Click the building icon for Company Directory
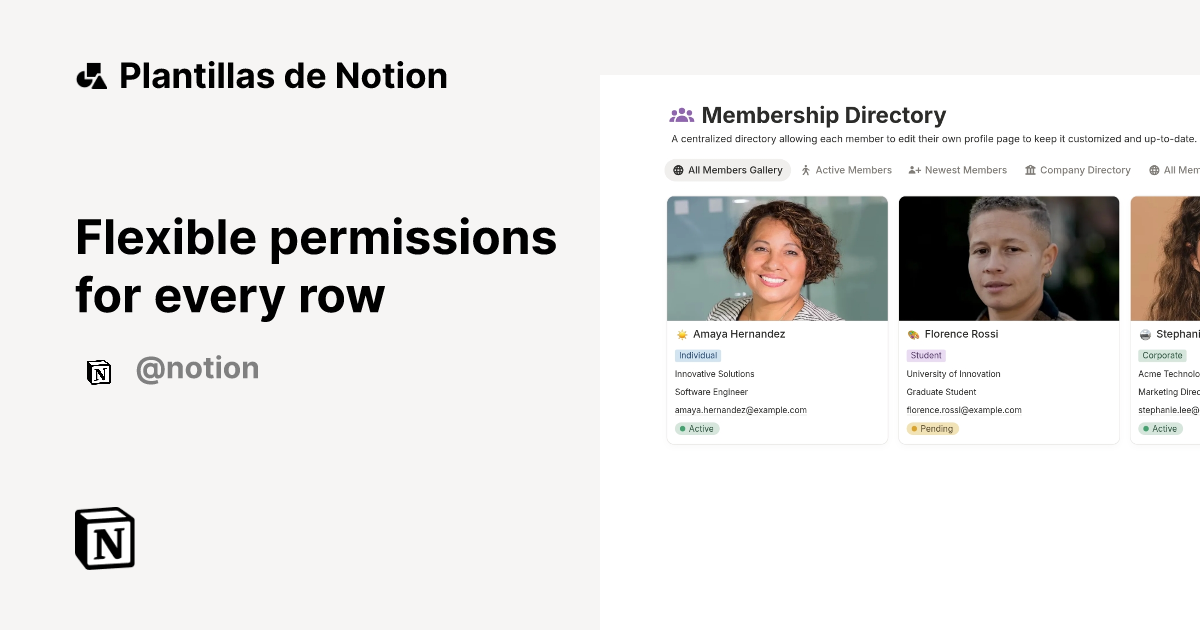This screenshot has height=630, width=1200. coord(1030,170)
